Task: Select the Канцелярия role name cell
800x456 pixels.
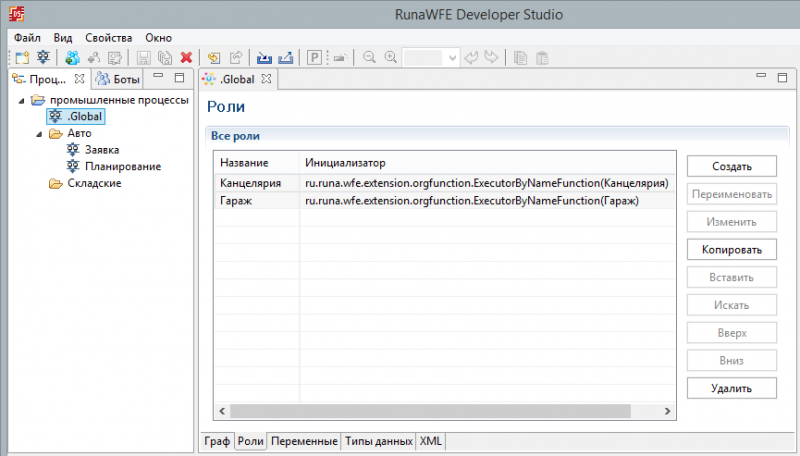Action: tap(257, 183)
